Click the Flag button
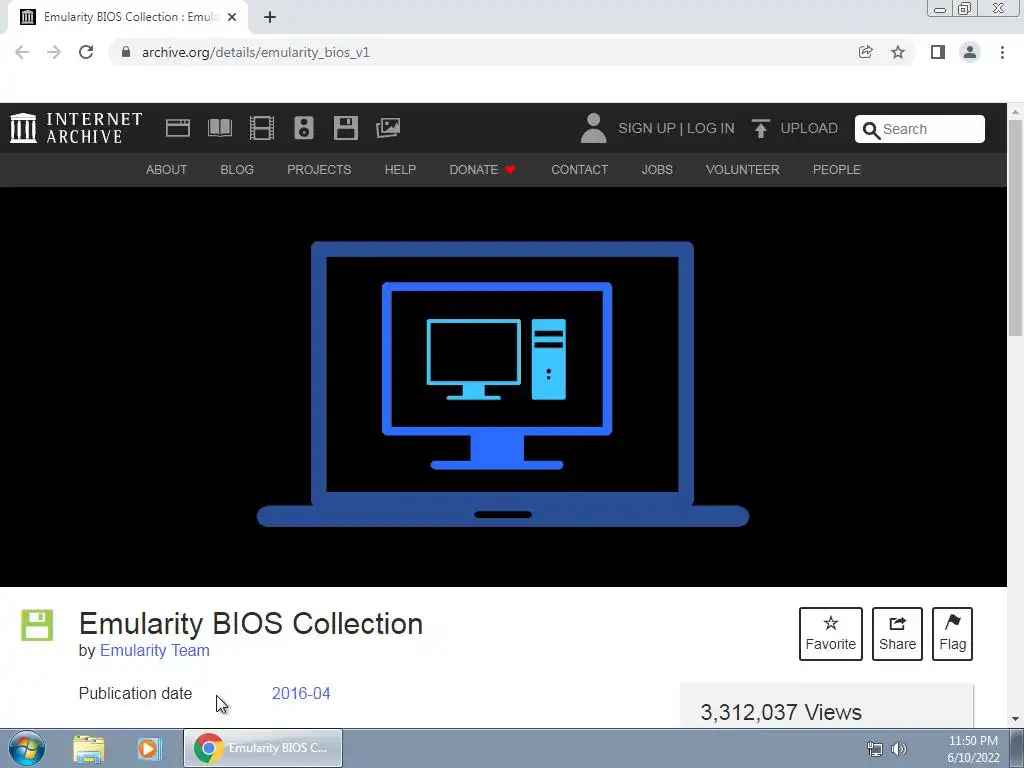Screen dimensions: 1024x768 (952, 633)
